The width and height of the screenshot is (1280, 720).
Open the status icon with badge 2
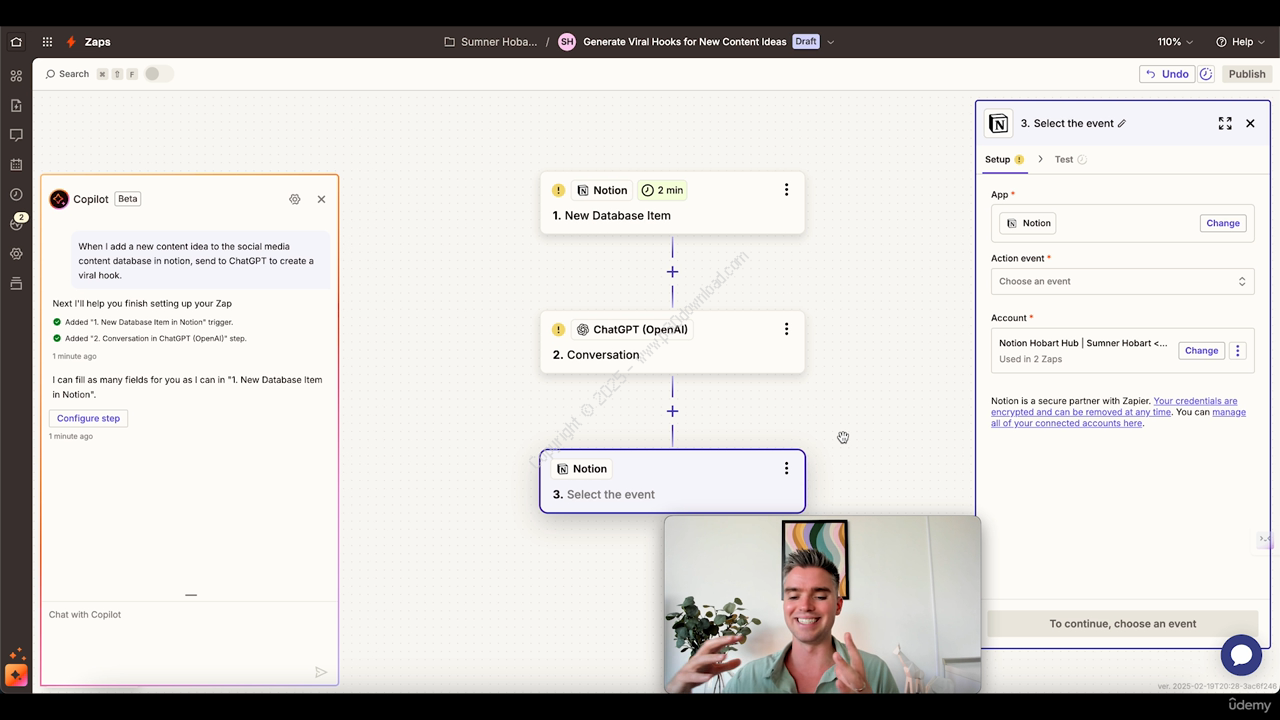[17, 222]
